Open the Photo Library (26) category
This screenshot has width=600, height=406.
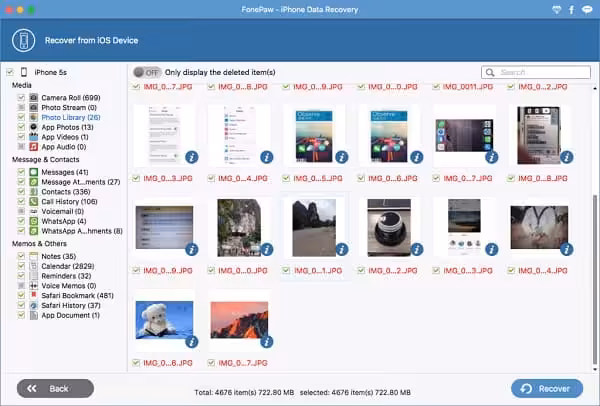click(71, 117)
